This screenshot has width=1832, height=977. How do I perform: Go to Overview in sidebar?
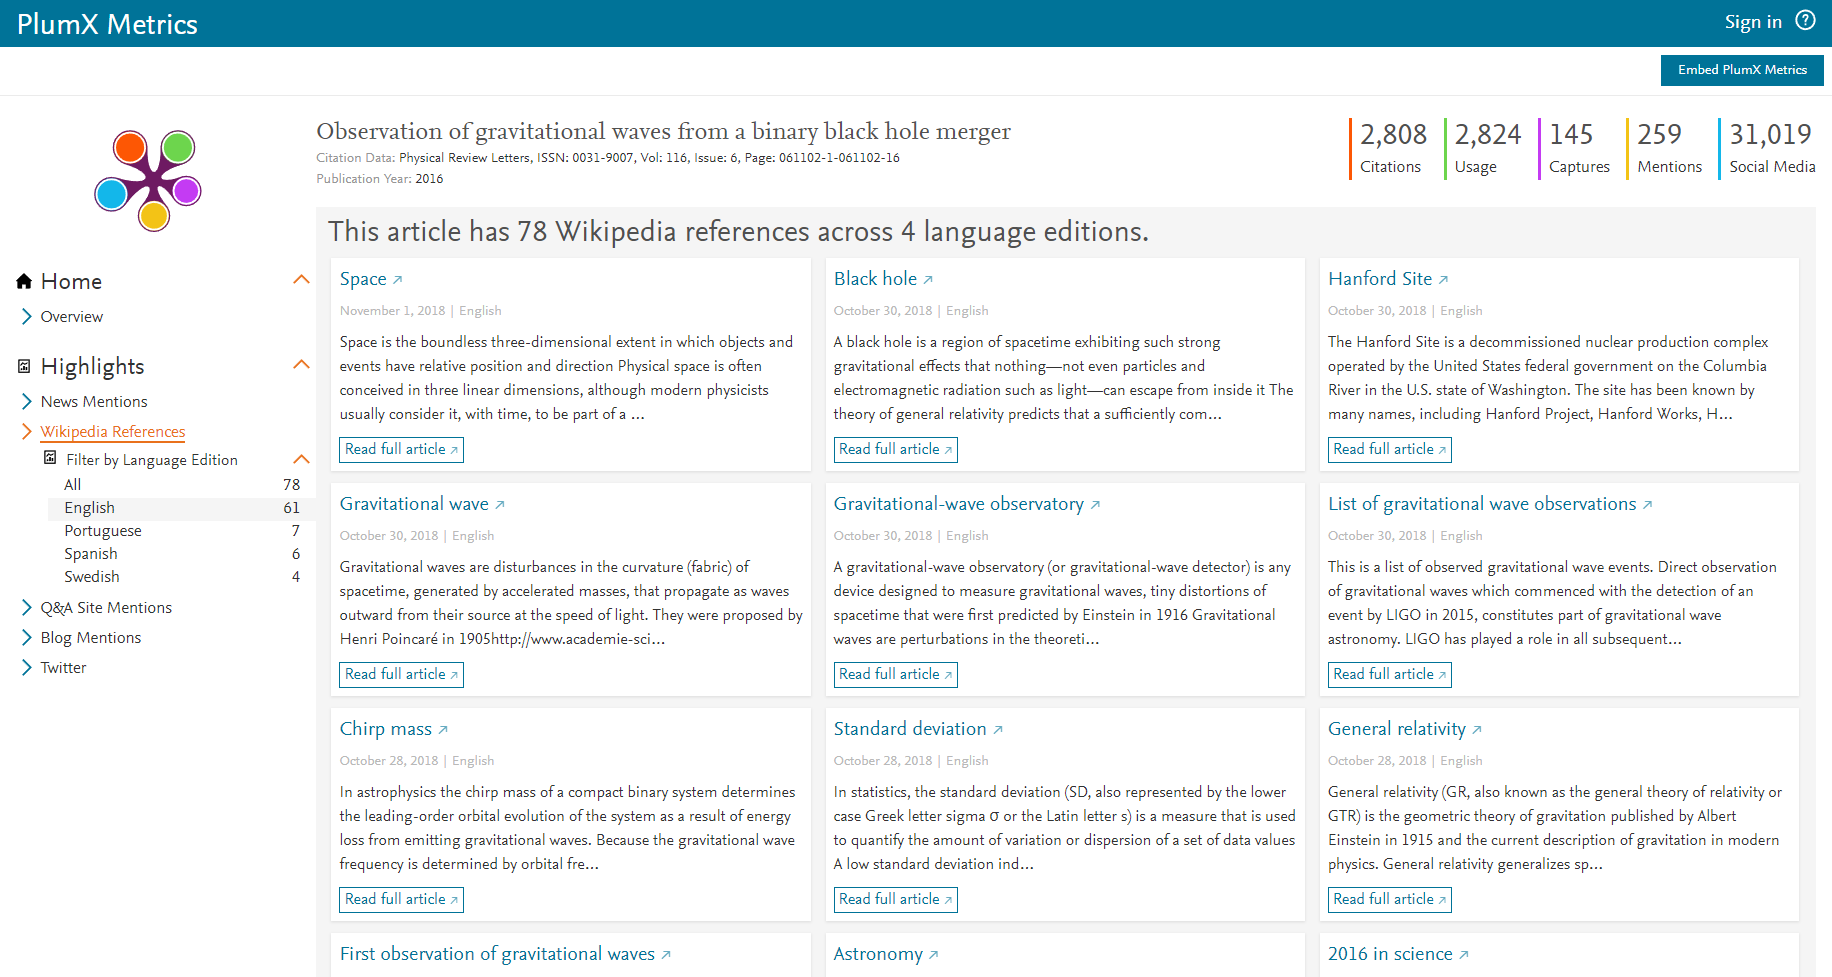coord(72,316)
